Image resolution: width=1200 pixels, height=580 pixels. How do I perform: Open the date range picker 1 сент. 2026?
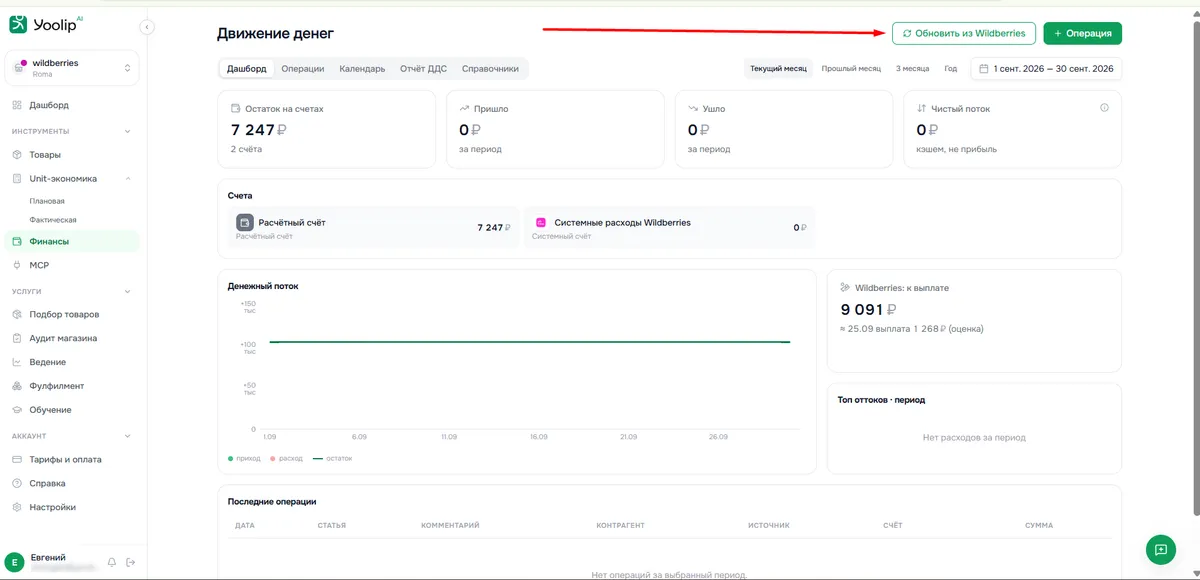click(1046, 69)
